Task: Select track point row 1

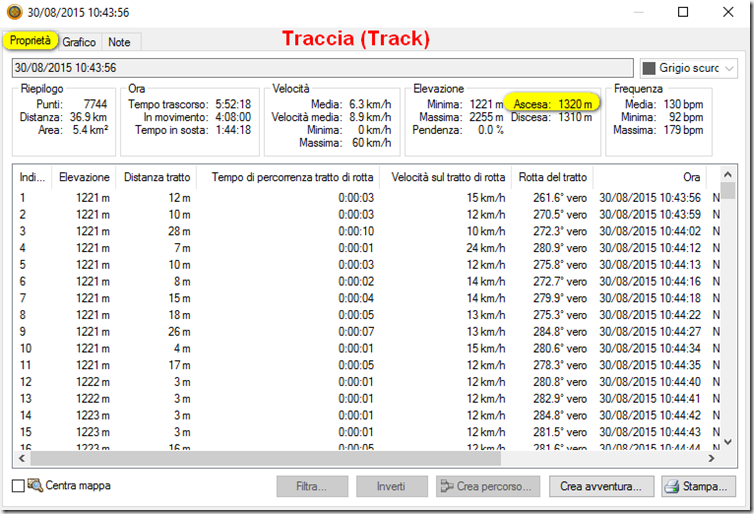Action: 367,198
